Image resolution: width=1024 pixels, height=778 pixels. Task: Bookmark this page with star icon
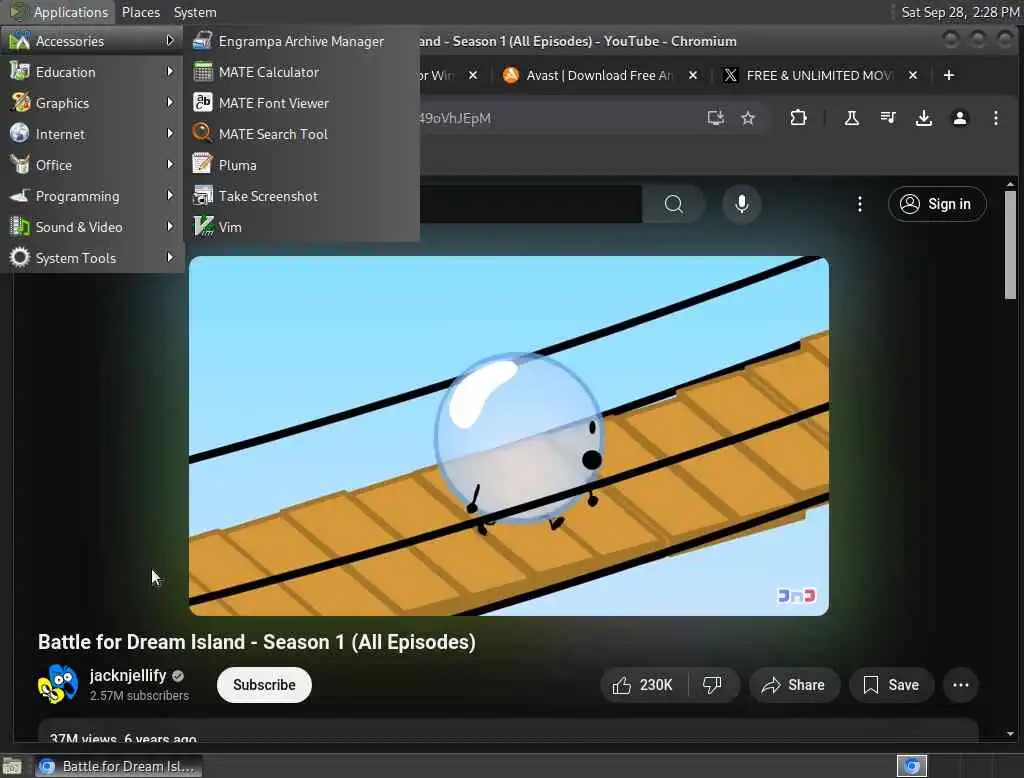(748, 118)
